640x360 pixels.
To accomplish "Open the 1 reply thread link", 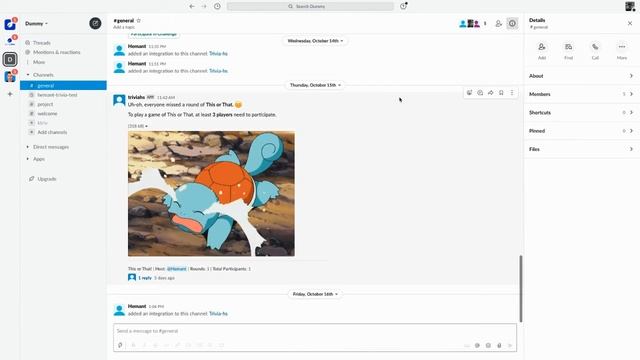I will tap(145, 278).
